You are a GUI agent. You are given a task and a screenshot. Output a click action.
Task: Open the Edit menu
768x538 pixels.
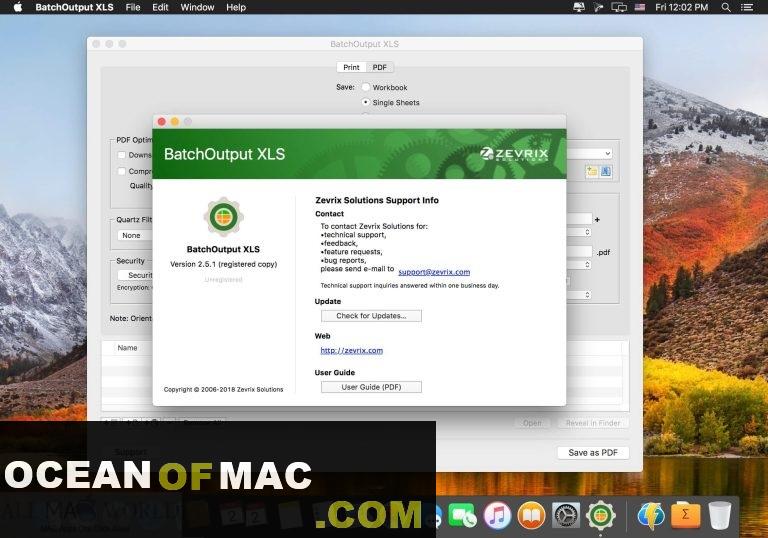160,7
